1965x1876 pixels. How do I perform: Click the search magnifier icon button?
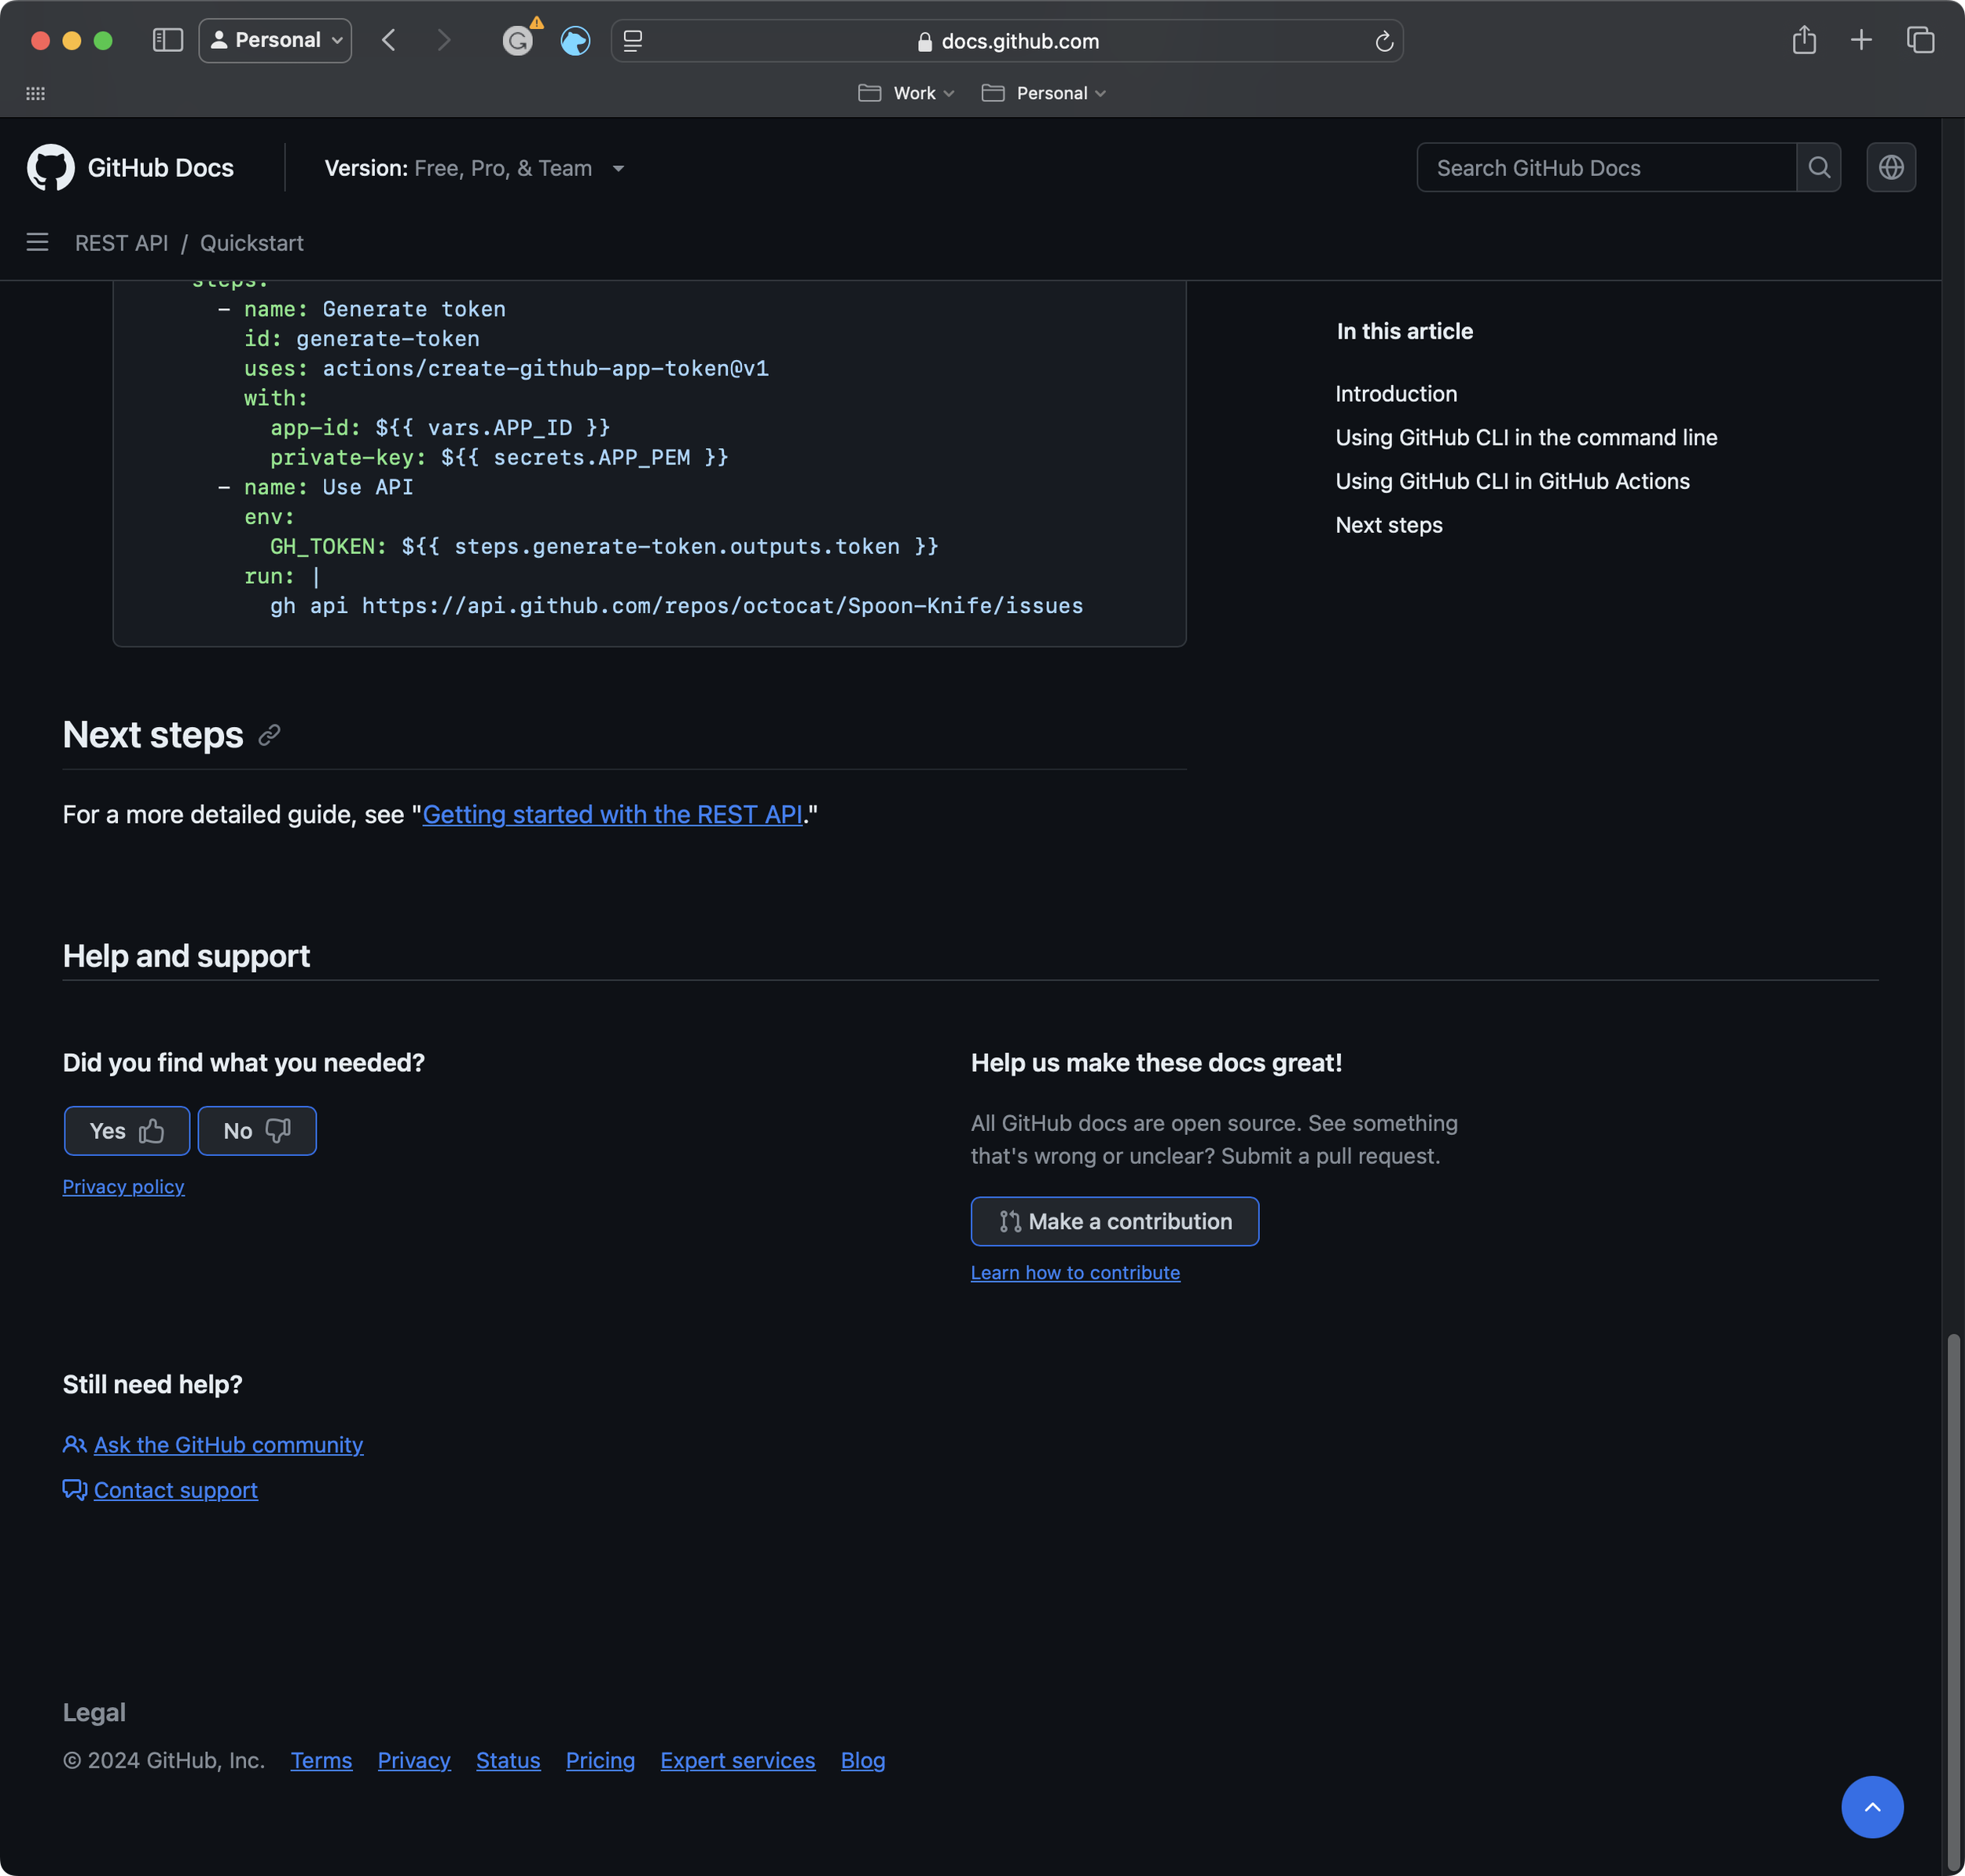tap(1818, 167)
